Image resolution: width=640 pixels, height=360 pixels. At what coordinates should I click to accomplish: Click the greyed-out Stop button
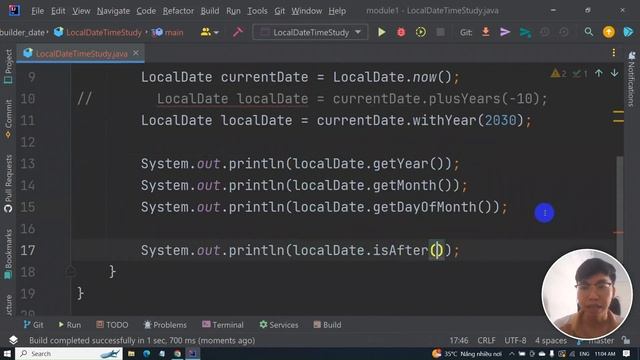(x=440, y=32)
